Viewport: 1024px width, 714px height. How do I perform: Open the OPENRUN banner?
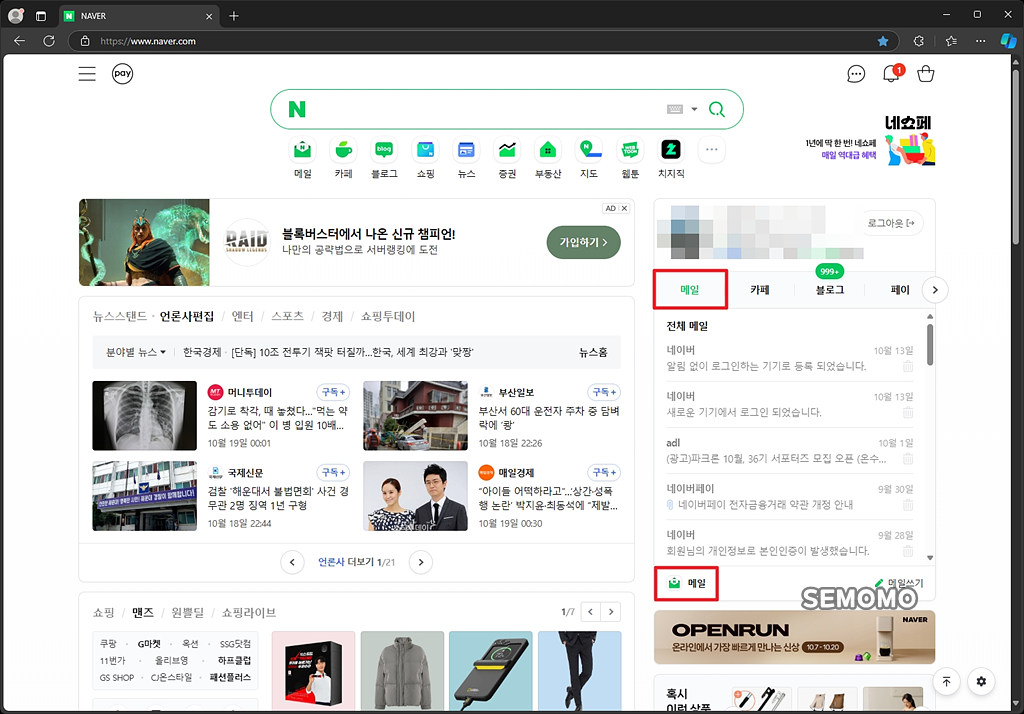[x=794, y=637]
